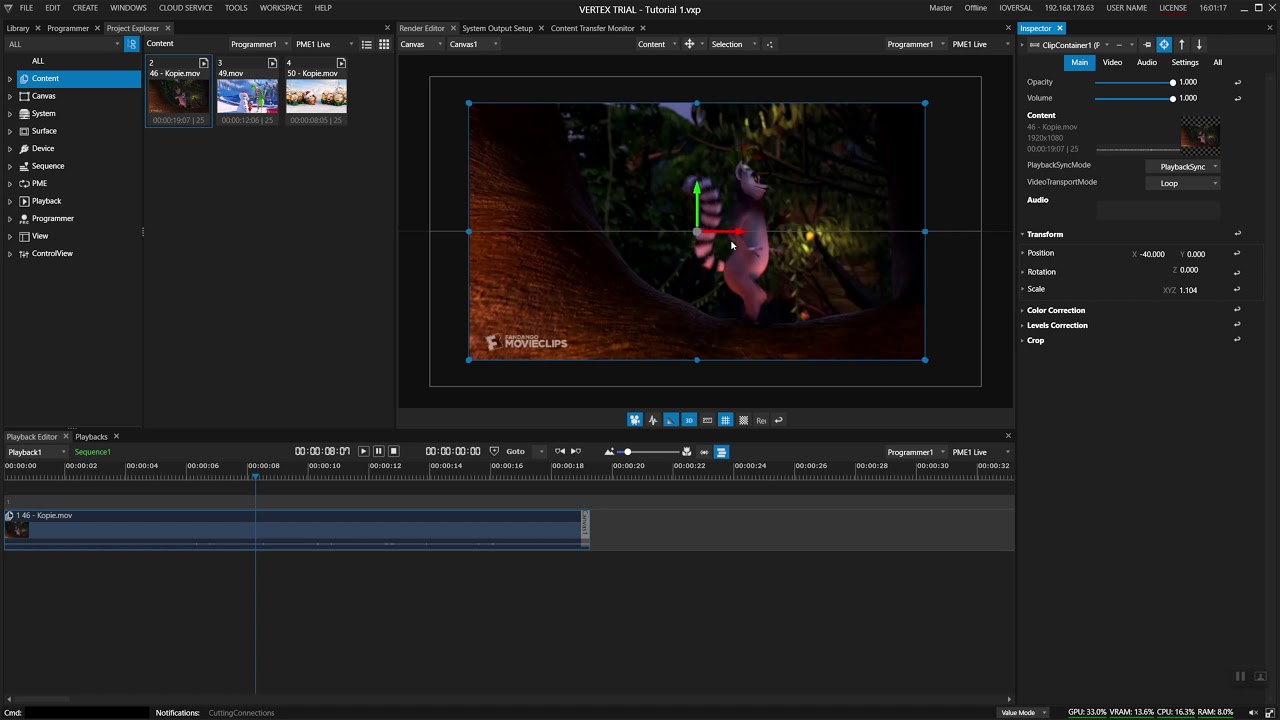The image size is (1280, 720).
Task: Expand the Sequence tree node
Action: [10, 166]
